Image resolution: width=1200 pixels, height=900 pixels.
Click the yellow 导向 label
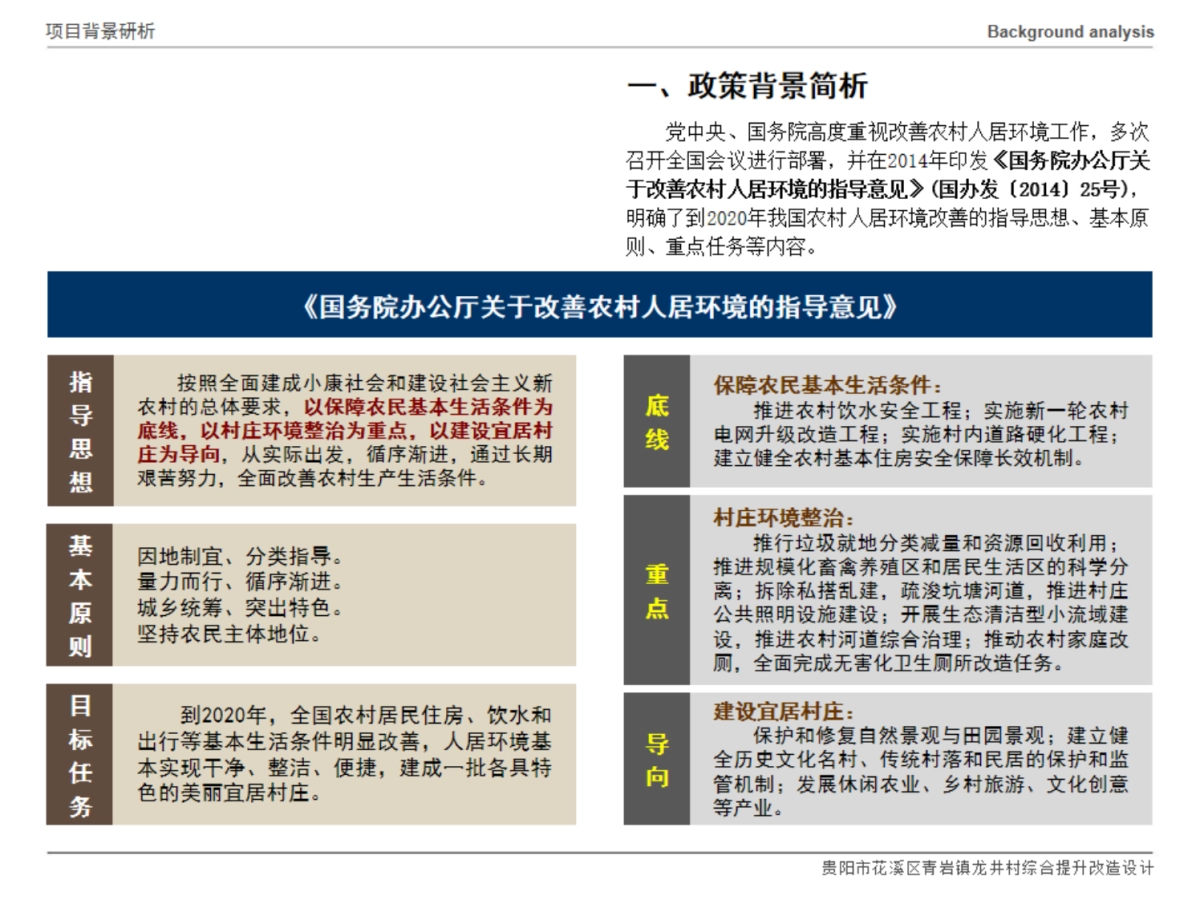(x=655, y=758)
